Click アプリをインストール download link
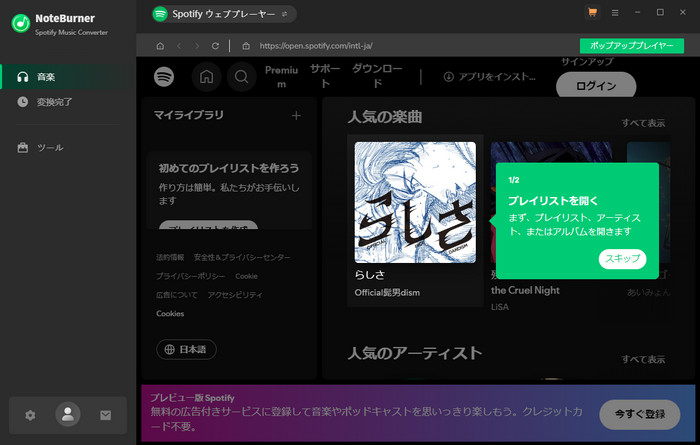The image size is (700, 445). pos(490,77)
